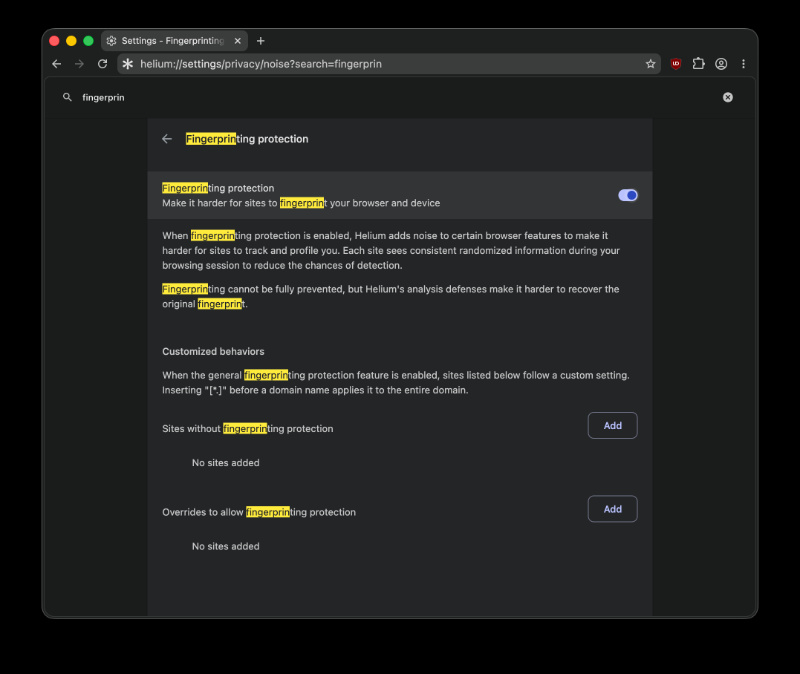The width and height of the screenshot is (800, 674).
Task: Open the three-dot browser menu
Action: click(743, 64)
